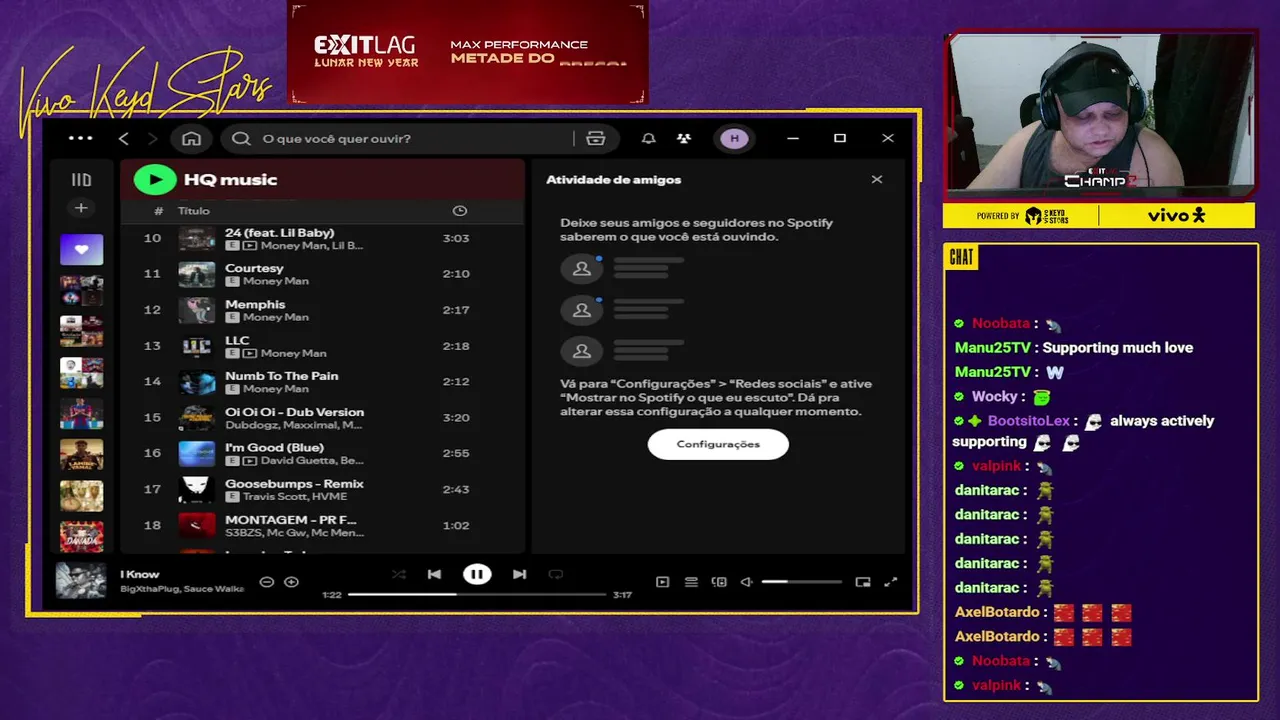Viewport: 1280px width, 720px height.
Task: Open the Liked Songs heart tile
Action: [x=81, y=249]
